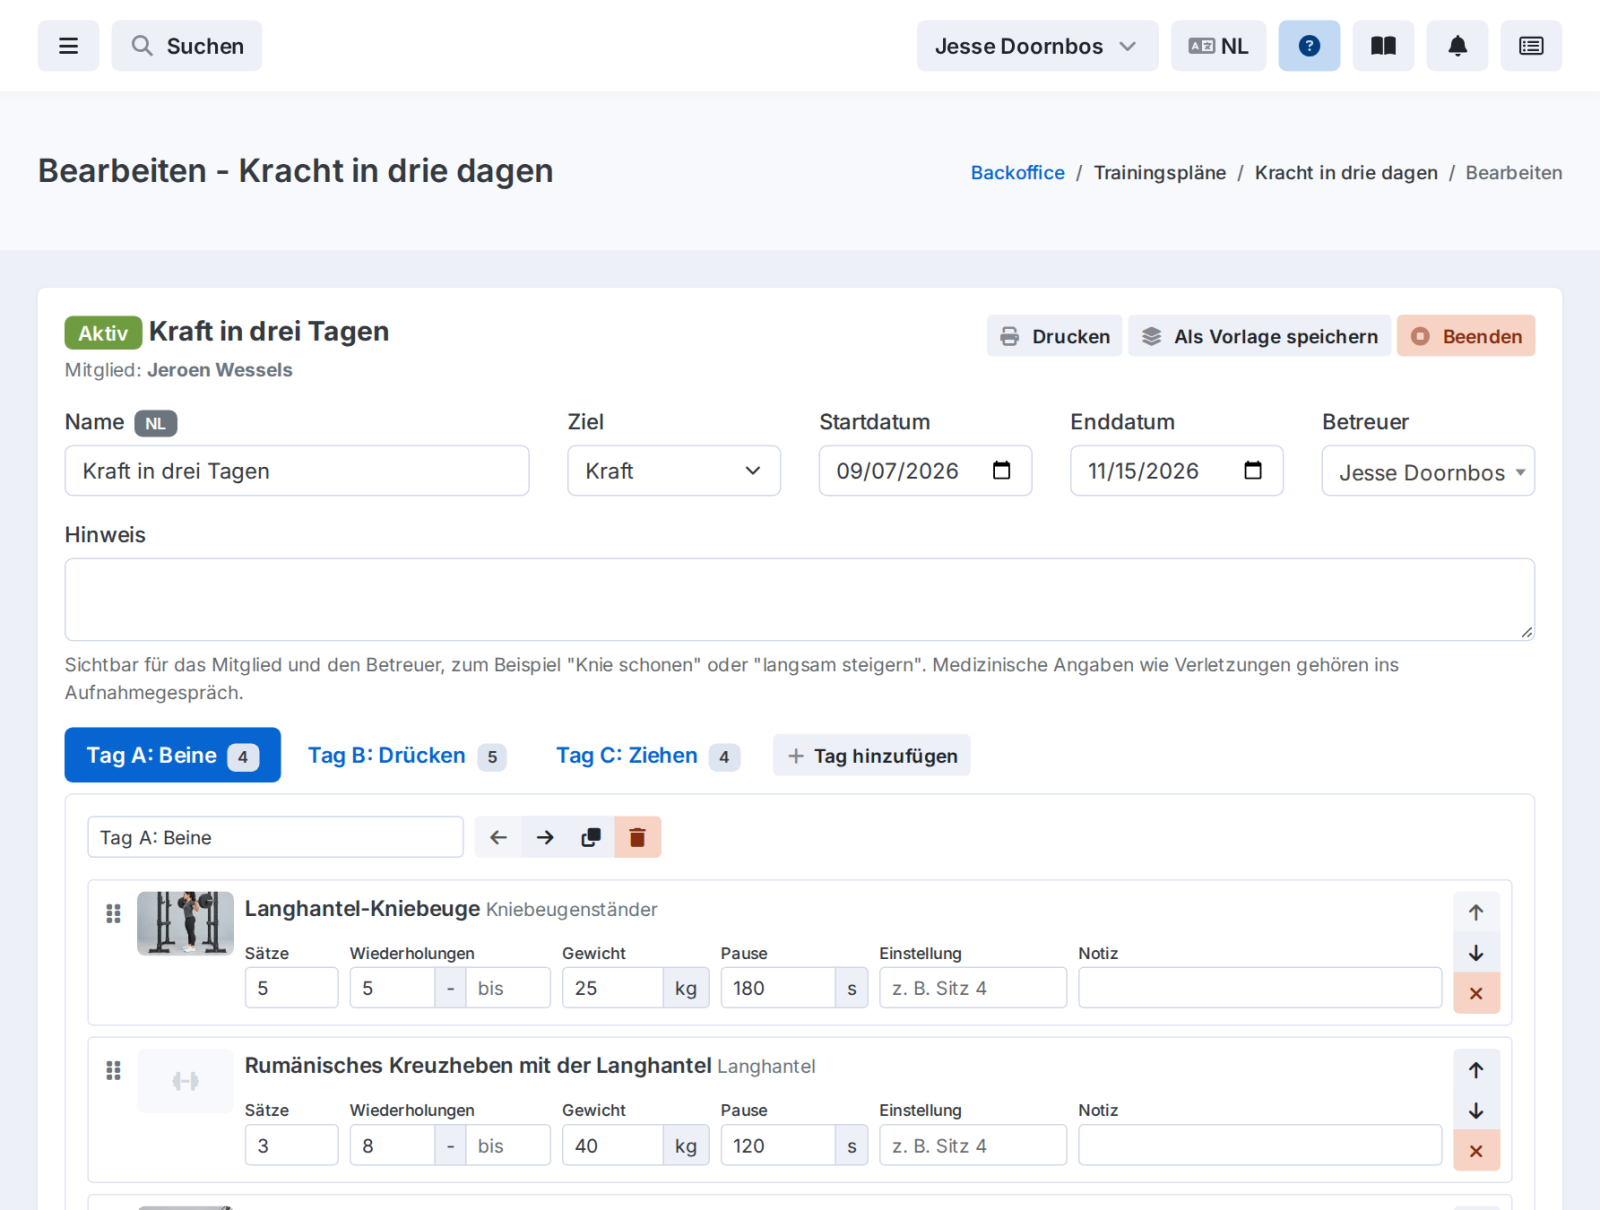
Task: Focus the Hinweis text area
Action: coord(800,599)
